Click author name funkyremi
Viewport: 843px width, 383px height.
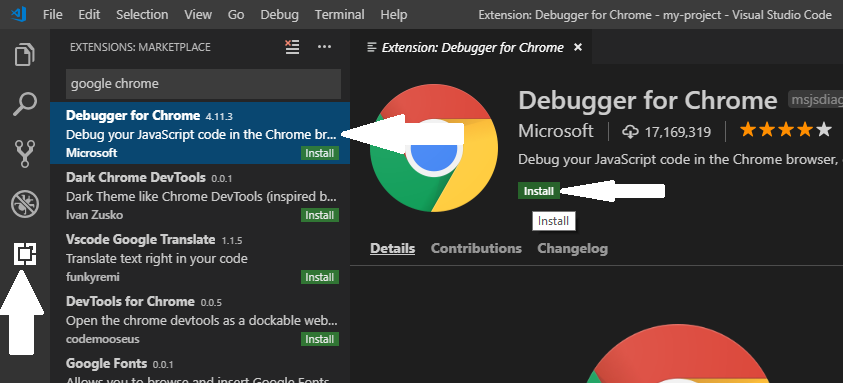click(x=92, y=277)
